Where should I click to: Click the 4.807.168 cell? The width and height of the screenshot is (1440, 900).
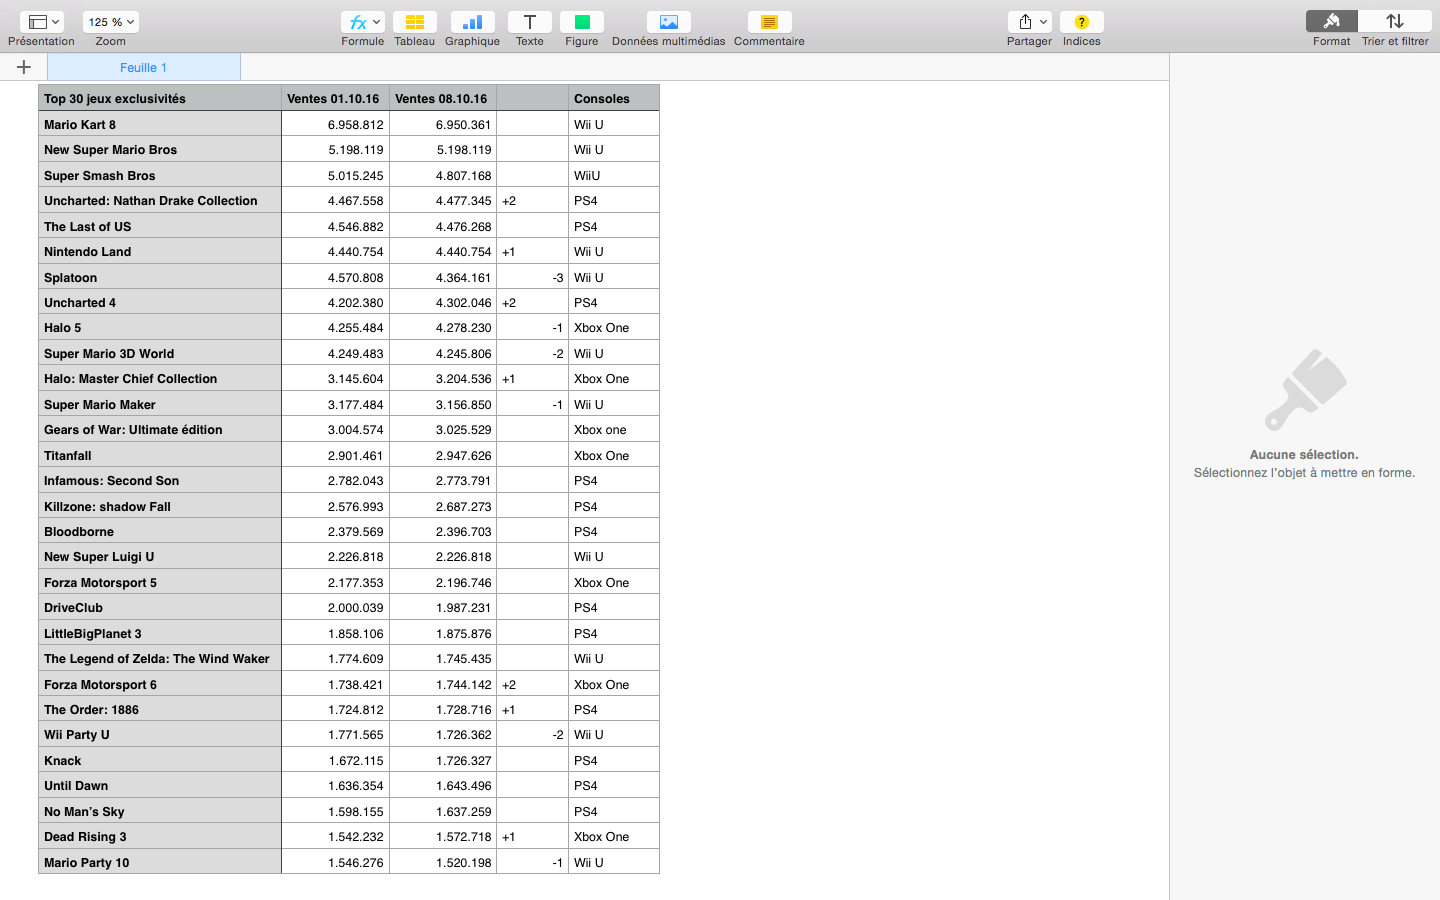pos(443,175)
